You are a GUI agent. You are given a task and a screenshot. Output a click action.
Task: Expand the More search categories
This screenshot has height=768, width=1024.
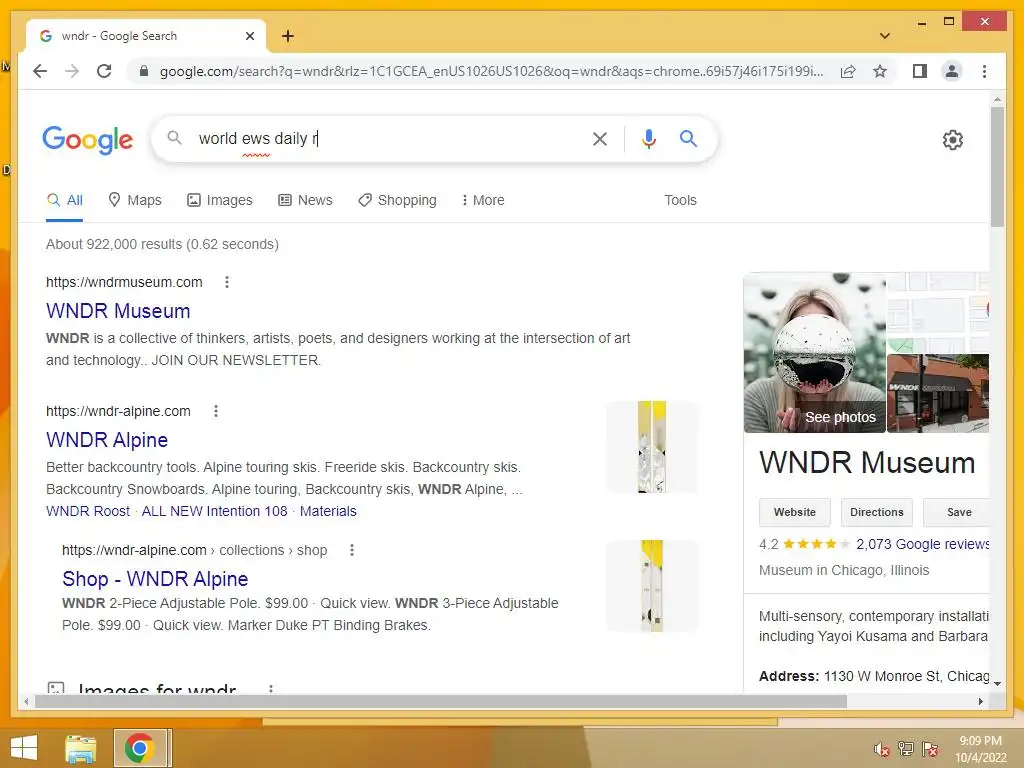click(483, 200)
